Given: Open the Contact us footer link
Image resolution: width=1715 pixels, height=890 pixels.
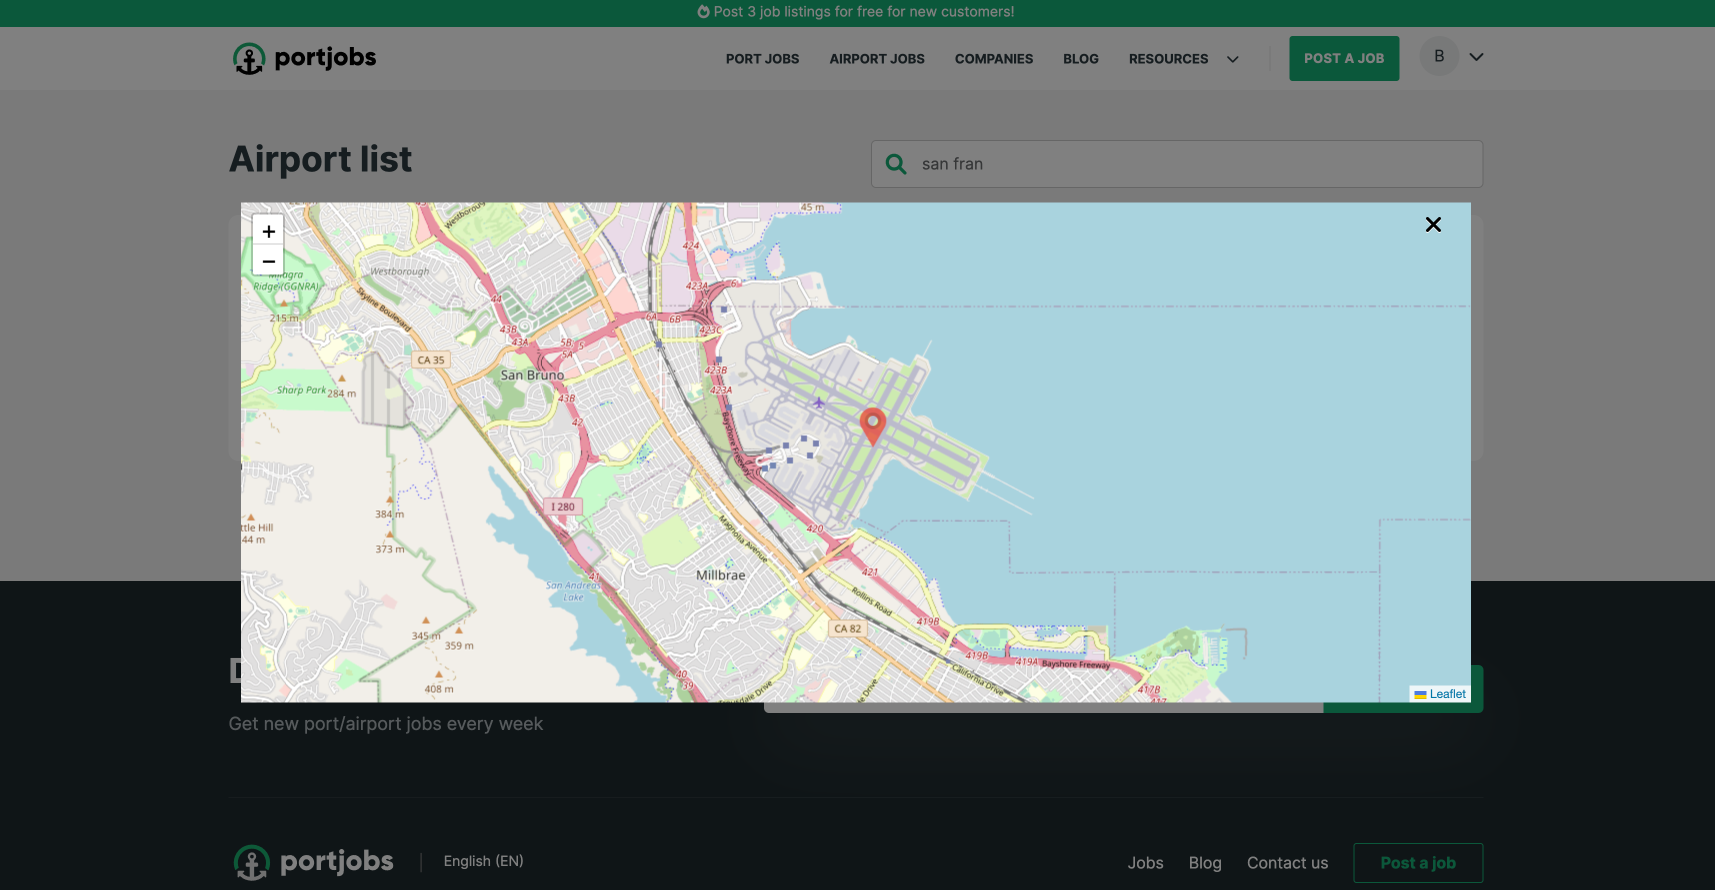Looking at the screenshot, I should tap(1287, 863).
